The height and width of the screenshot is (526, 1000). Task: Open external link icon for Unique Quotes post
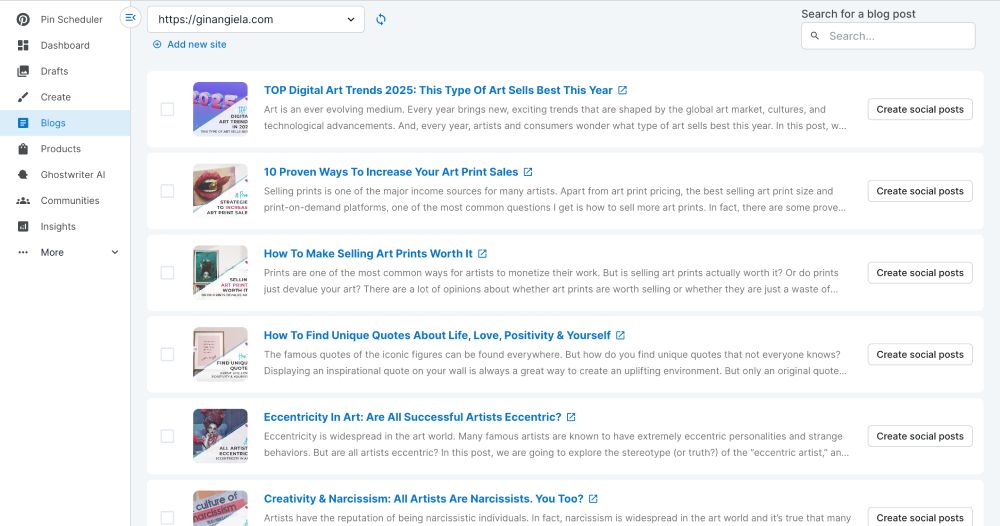[621, 335]
